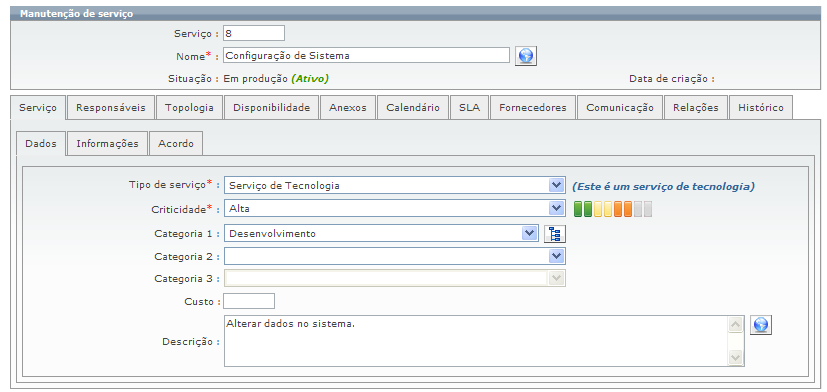Viewport: 827px width, 392px height.
Task: Click the 'Em produção' status text
Action: 256,79
